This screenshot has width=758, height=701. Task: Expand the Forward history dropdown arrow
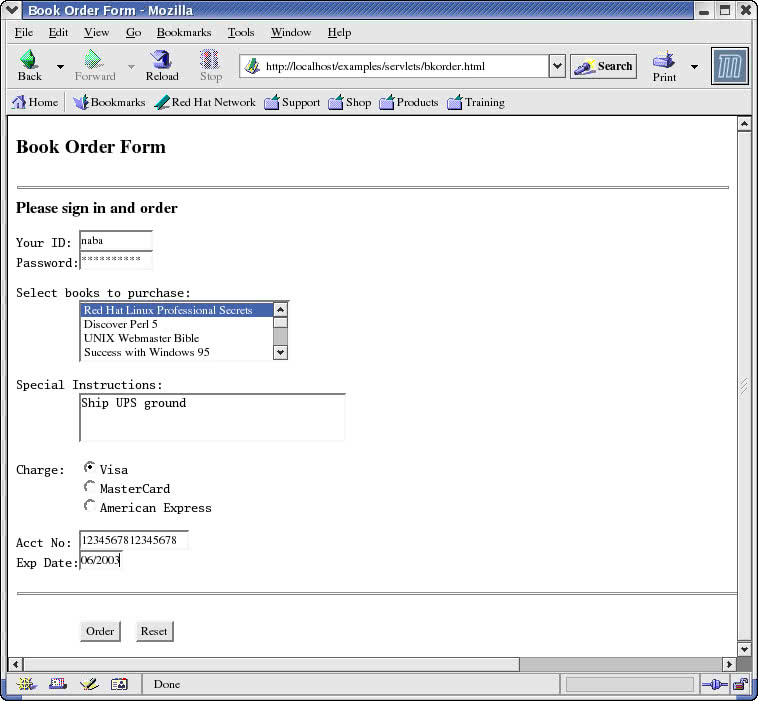coord(131,67)
